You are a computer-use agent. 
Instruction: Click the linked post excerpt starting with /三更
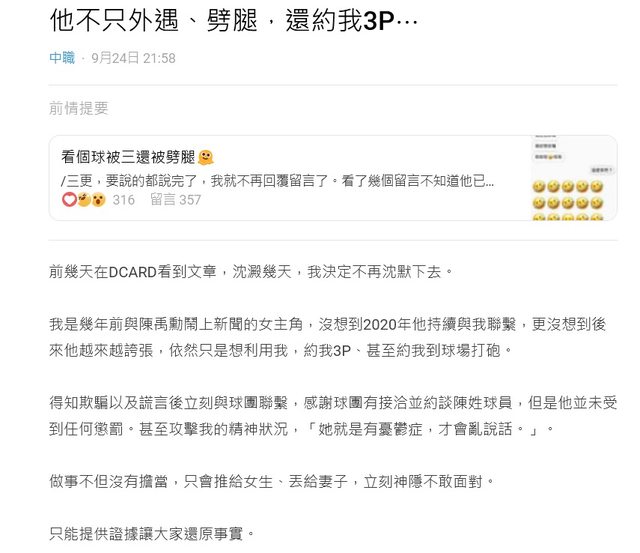tap(277, 180)
